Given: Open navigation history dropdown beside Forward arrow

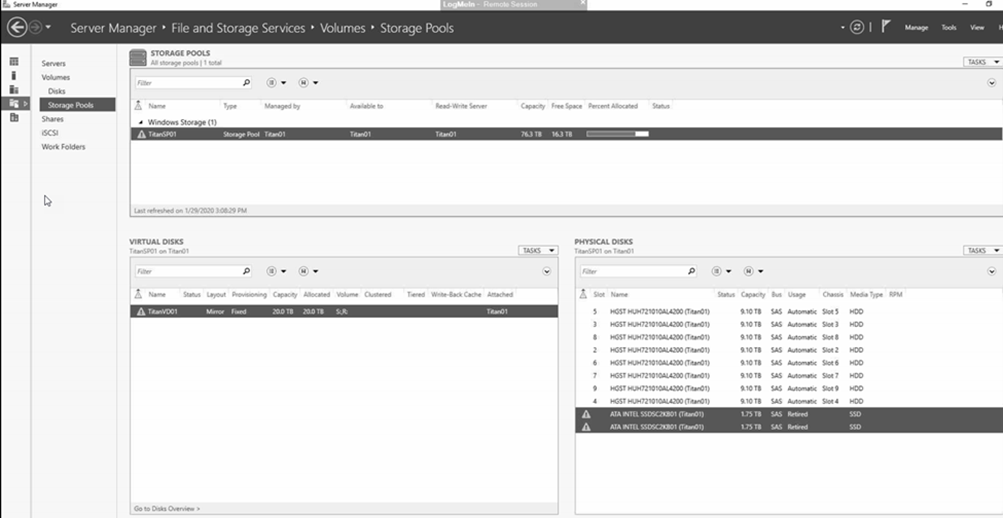Looking at the screenshot, I should pyautogui.click(x=49, y=27).
